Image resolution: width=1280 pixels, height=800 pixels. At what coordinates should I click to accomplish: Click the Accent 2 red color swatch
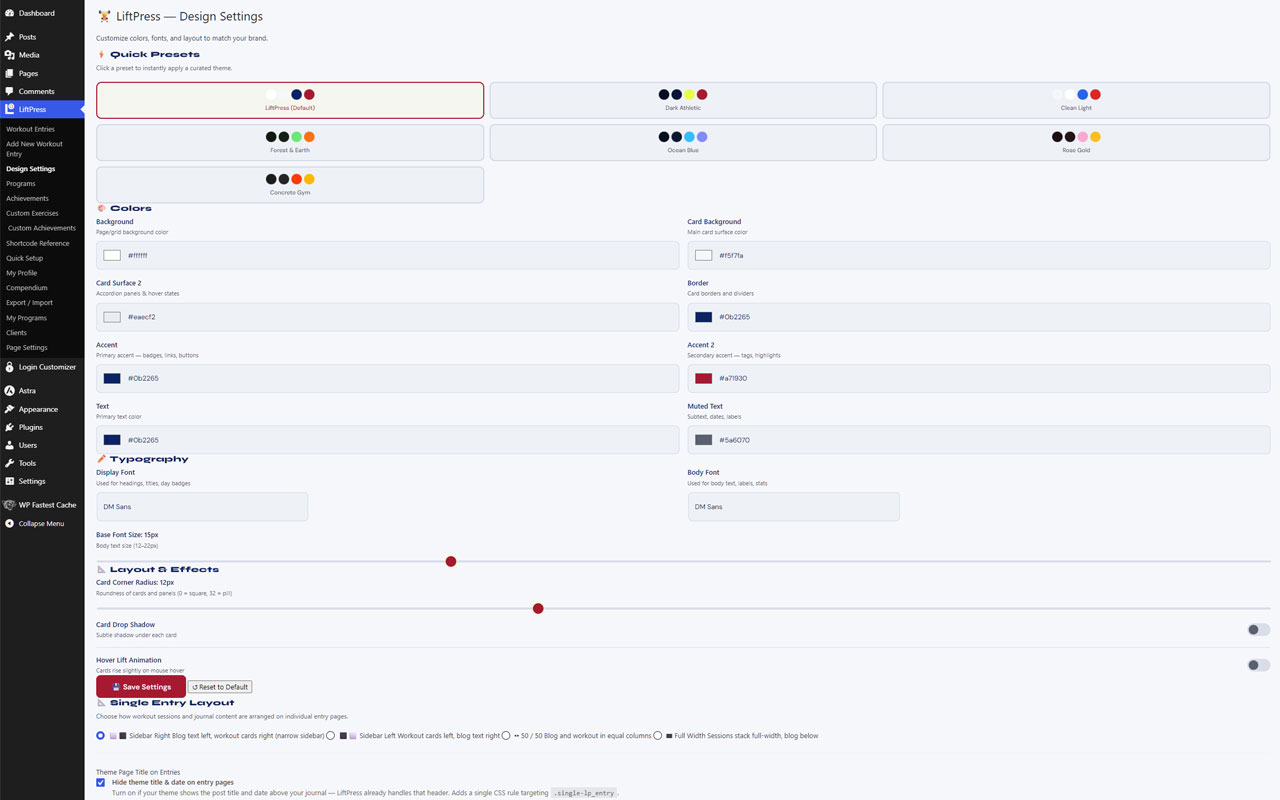pyautogui.click(x=703, y=378)
